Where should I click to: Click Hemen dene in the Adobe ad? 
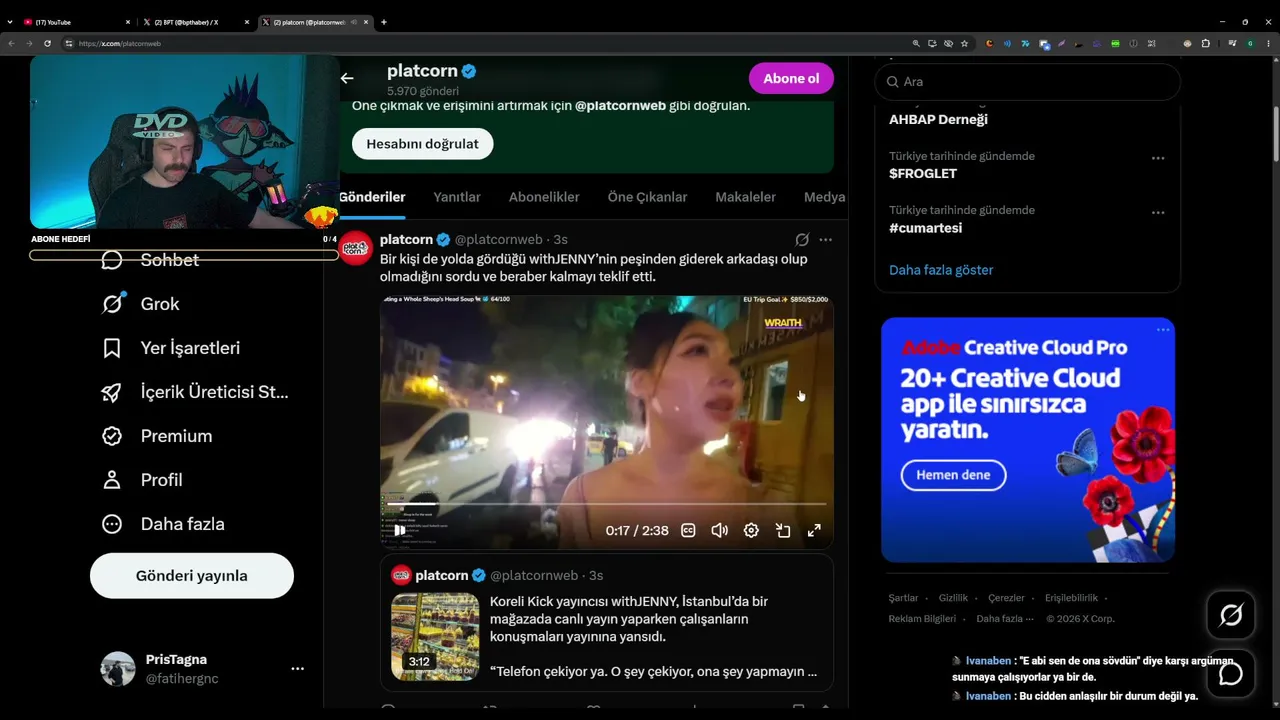(x=953, y=475)
